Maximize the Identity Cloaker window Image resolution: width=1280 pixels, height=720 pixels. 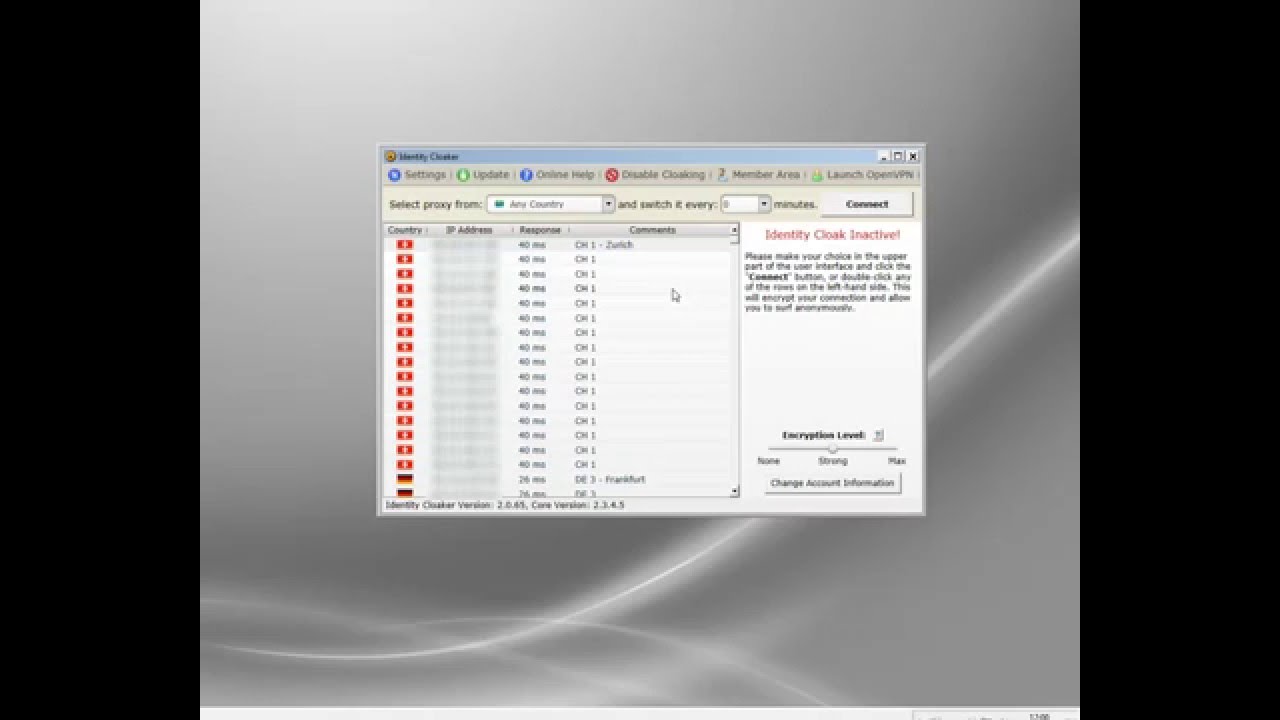(898, 156)
